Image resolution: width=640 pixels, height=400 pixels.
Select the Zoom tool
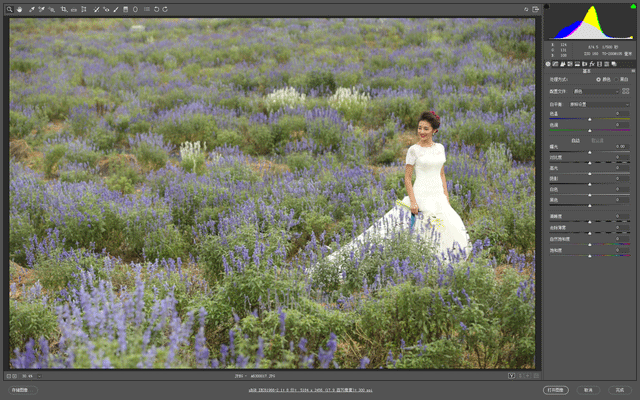coord(9,9)
